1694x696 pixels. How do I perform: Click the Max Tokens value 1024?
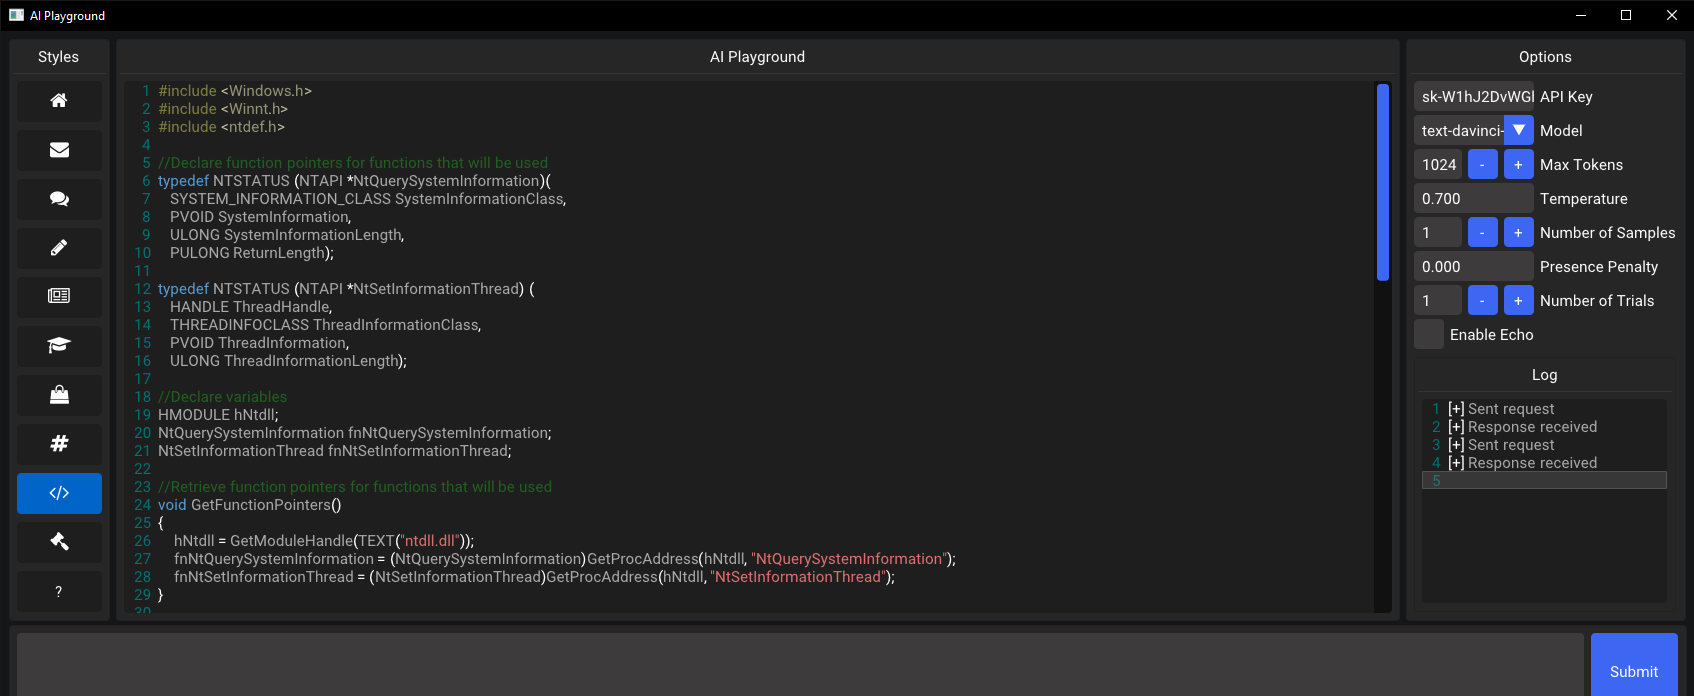(1438, 164)
